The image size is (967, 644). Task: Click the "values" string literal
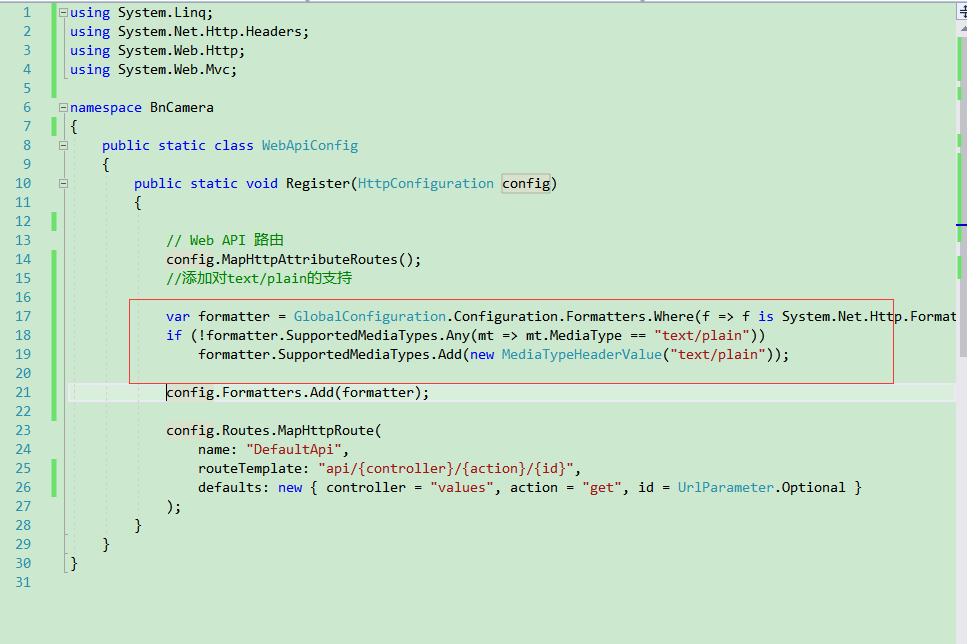(x=462, y=488)
